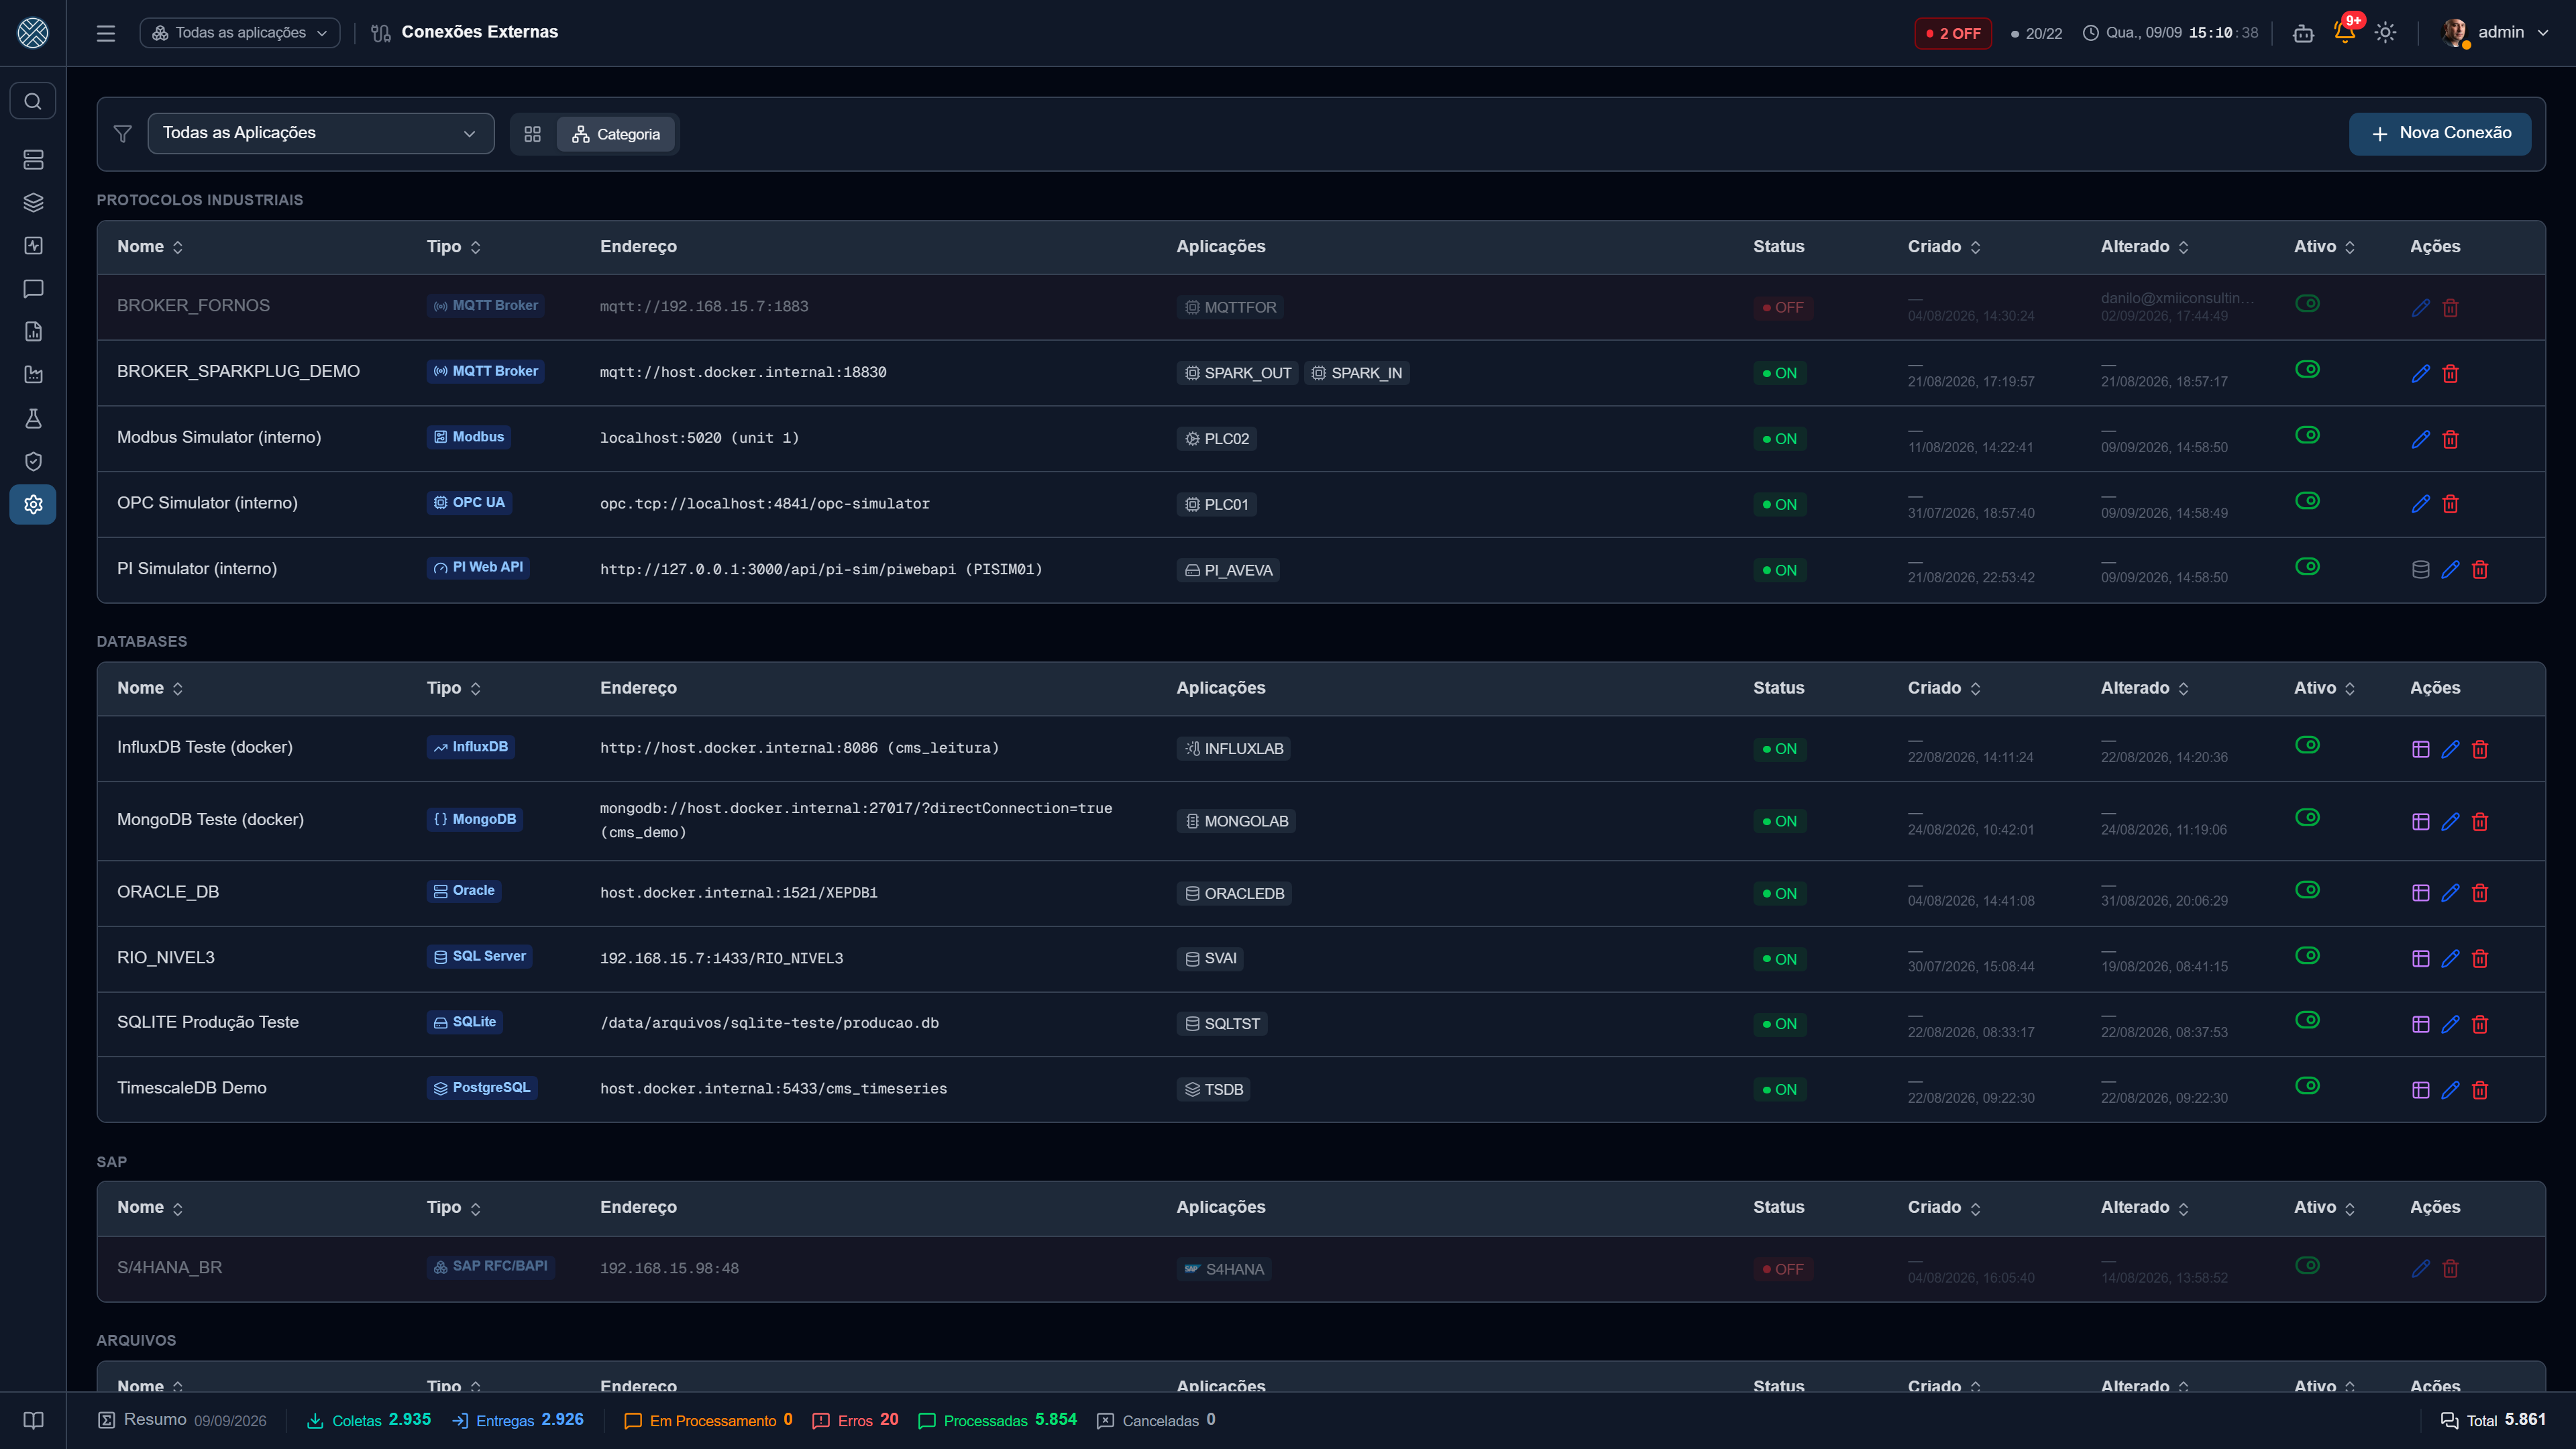Image resolution: width=2576 pixels, height=1449 pixels.
Task: Toggle active switch for SQLITE Produção Teste
Action: (2307, 1020)
